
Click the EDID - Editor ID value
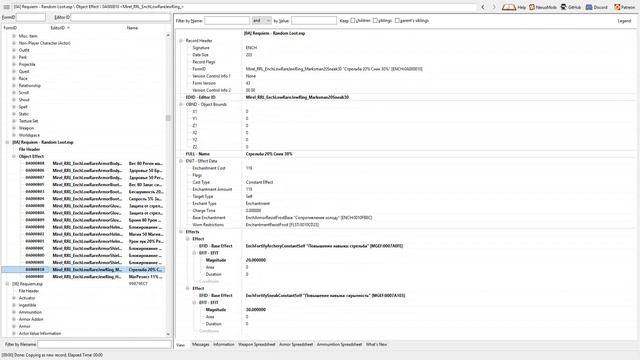point(297,97)
